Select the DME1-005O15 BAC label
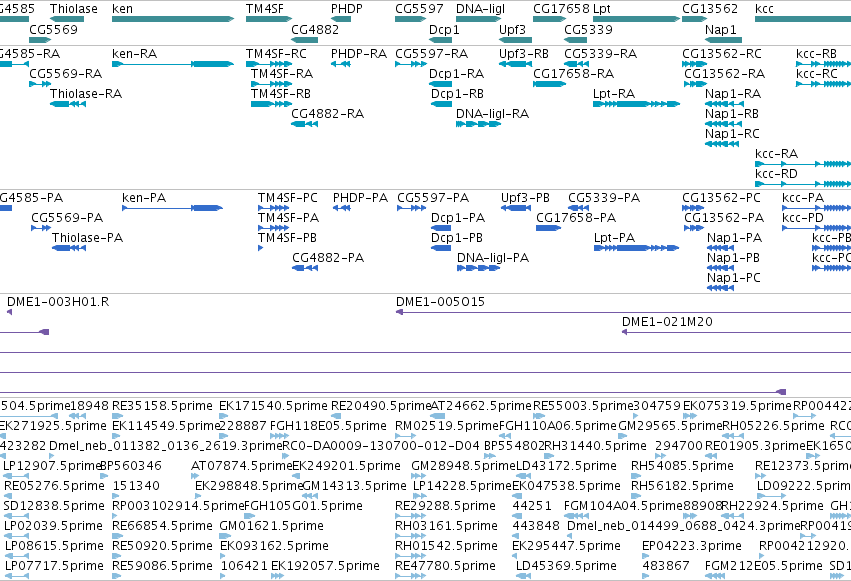The height and width of the screenshot is (581, 851). point(440,302)
